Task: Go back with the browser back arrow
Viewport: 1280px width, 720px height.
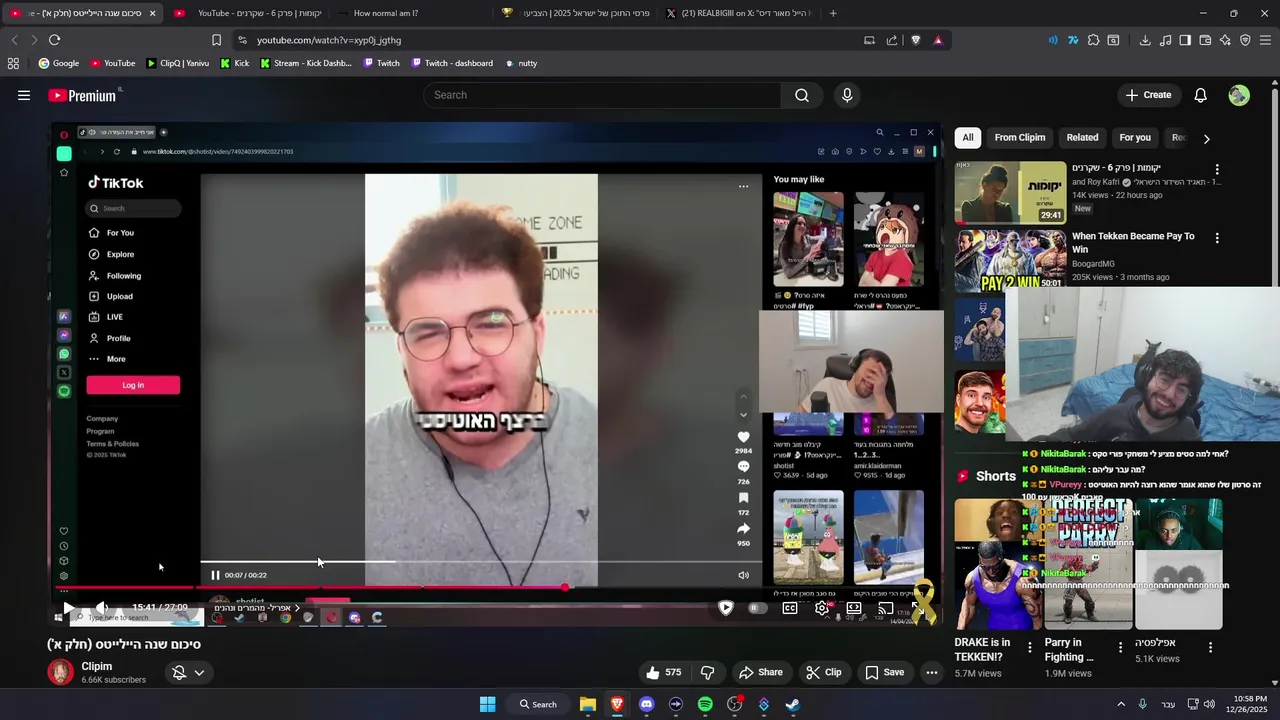Action: coord(14,40)
